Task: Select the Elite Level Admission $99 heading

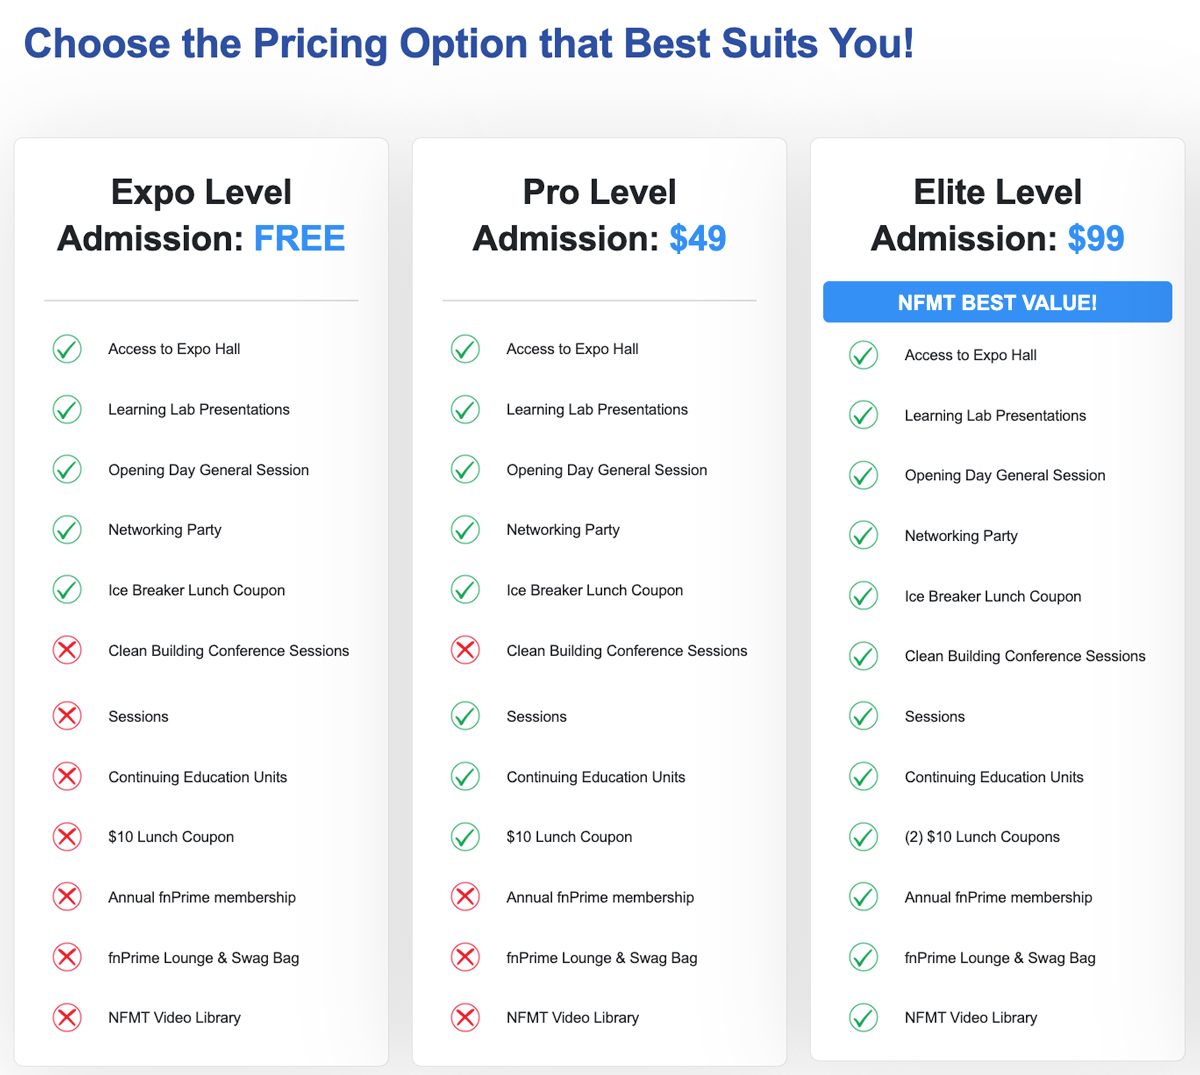Action: click(997, 215)
